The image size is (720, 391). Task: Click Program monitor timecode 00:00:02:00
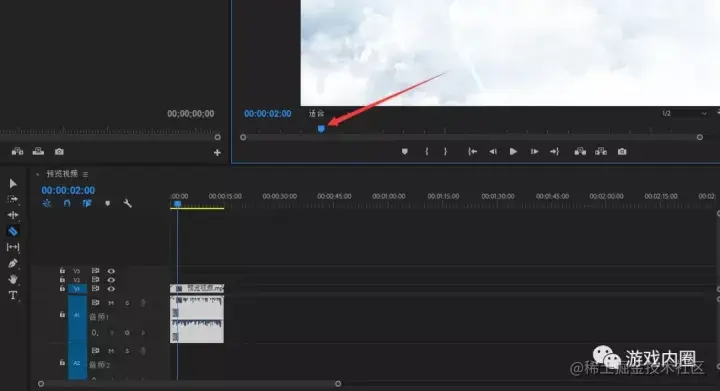coord(268,113)
